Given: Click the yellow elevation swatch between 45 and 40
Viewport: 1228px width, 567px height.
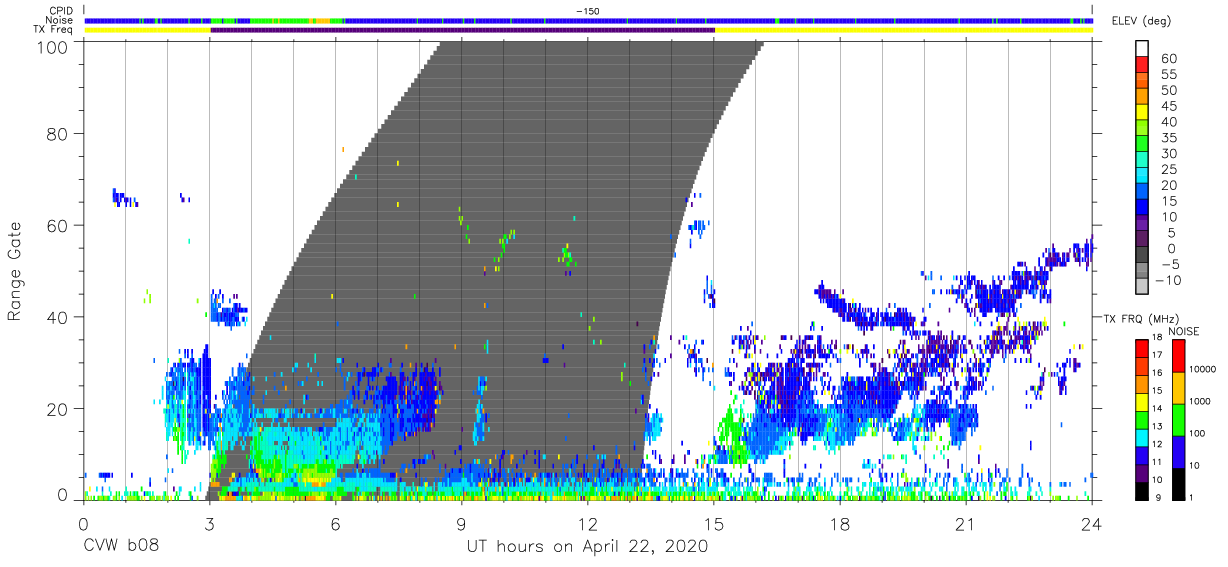Looking at the screenshot, I should point(1144,112).
